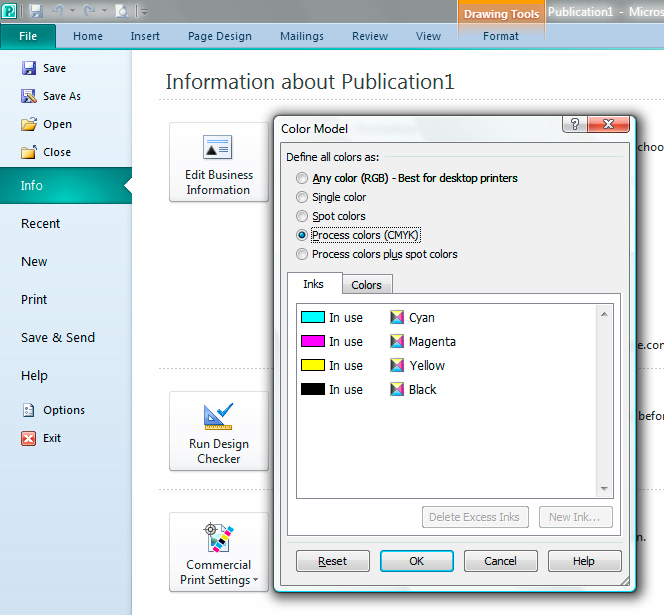Click the cyan ink color swatch
The height and width of the screenshot is (615, 664).
click(313, 318)
